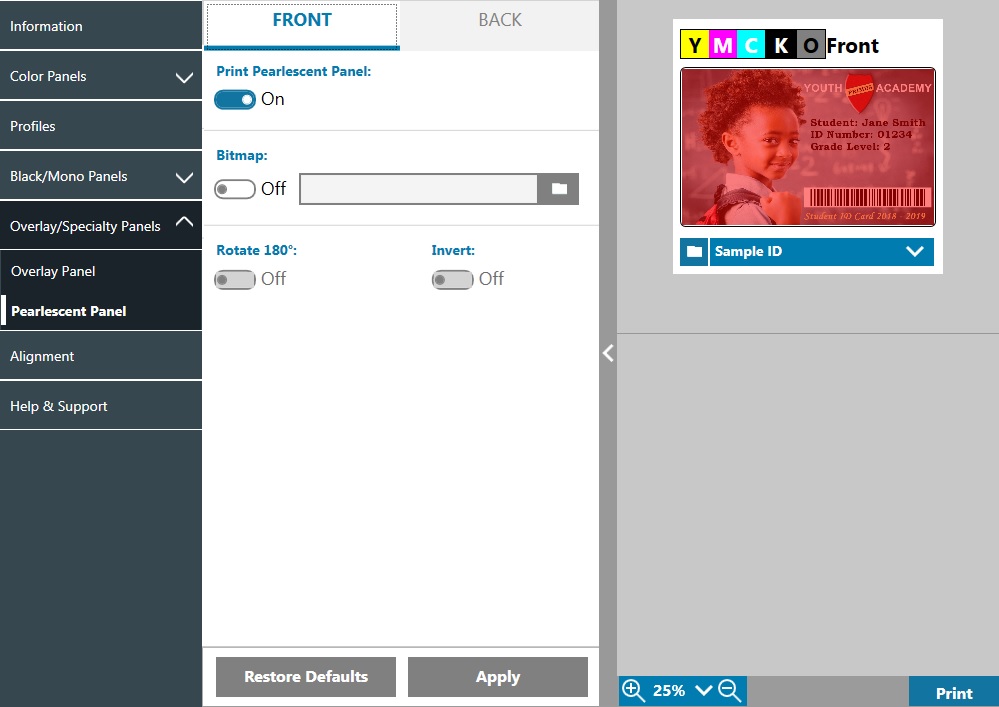Open folder icon beside Sample ID

click(694, 252)
